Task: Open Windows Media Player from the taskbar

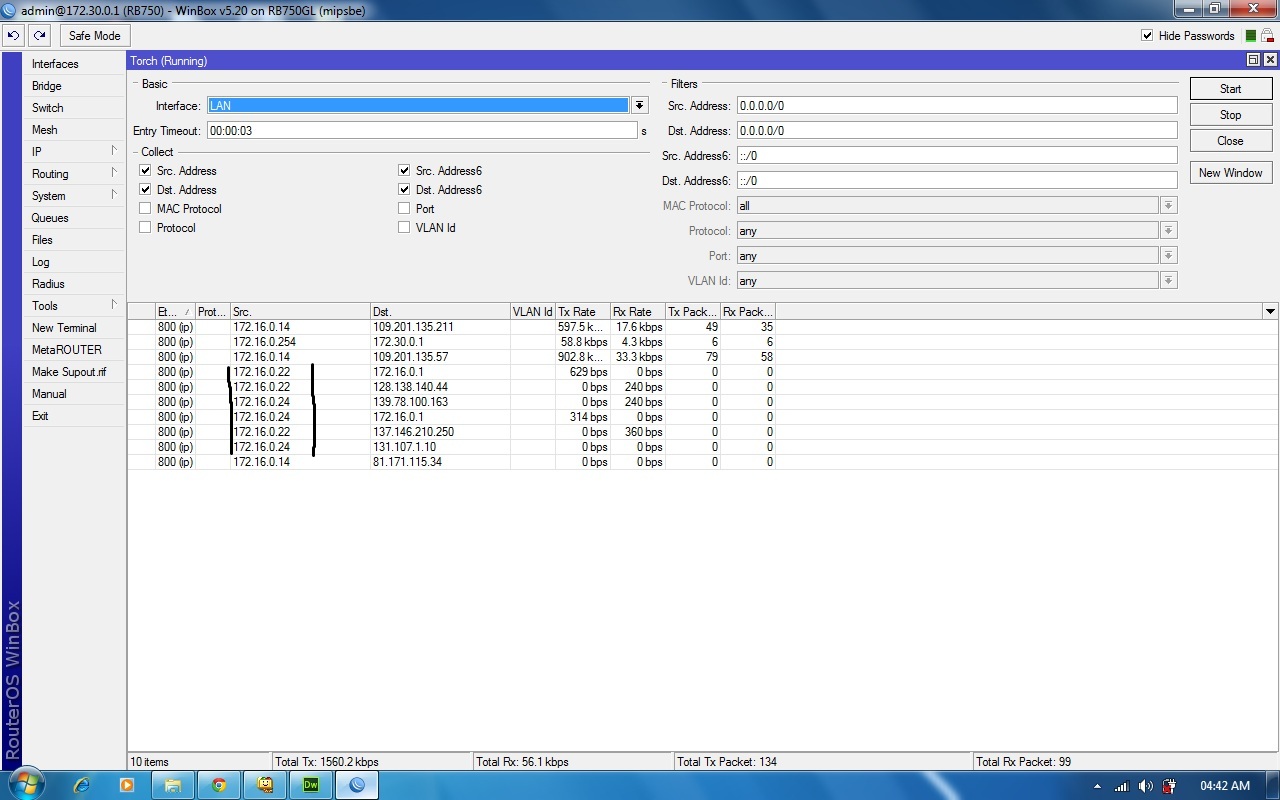Action: (127, 785)
